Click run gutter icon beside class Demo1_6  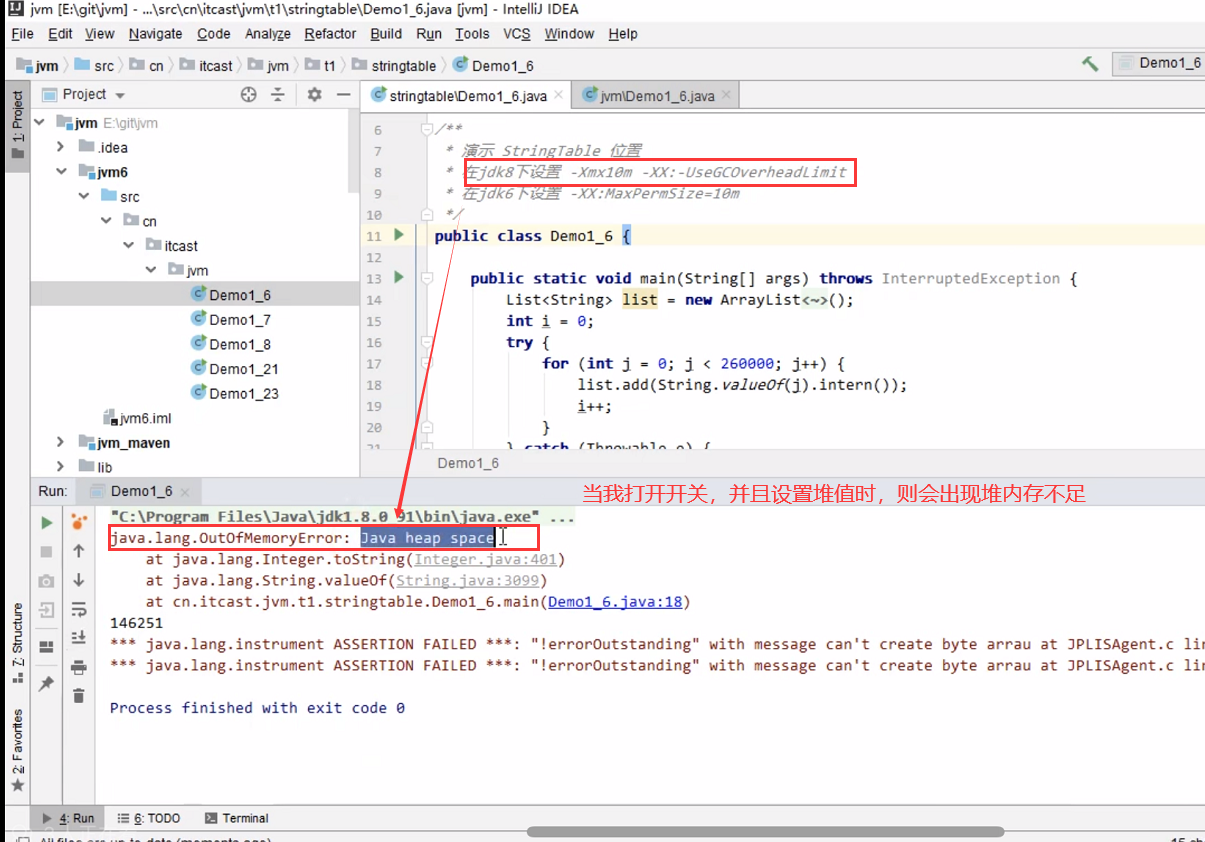click(x=399, y=235)
